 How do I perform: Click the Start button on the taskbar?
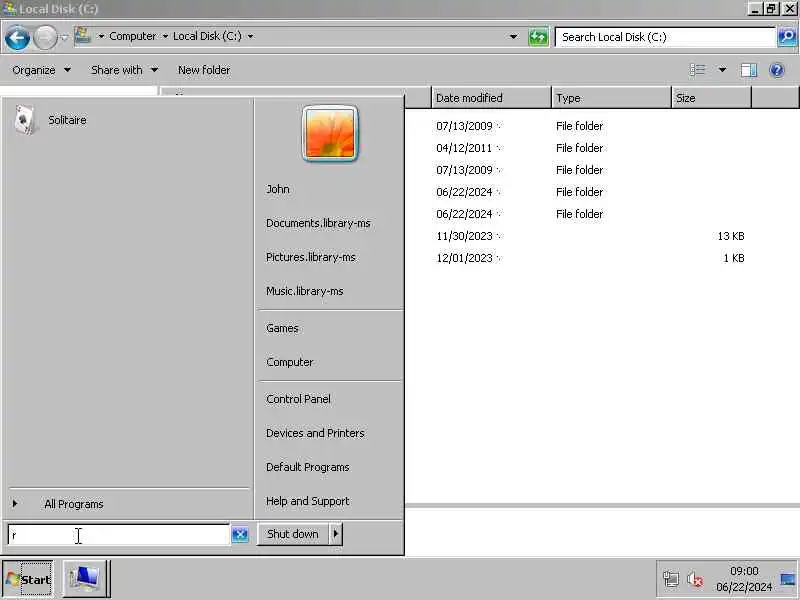click(x=28, y=579)
